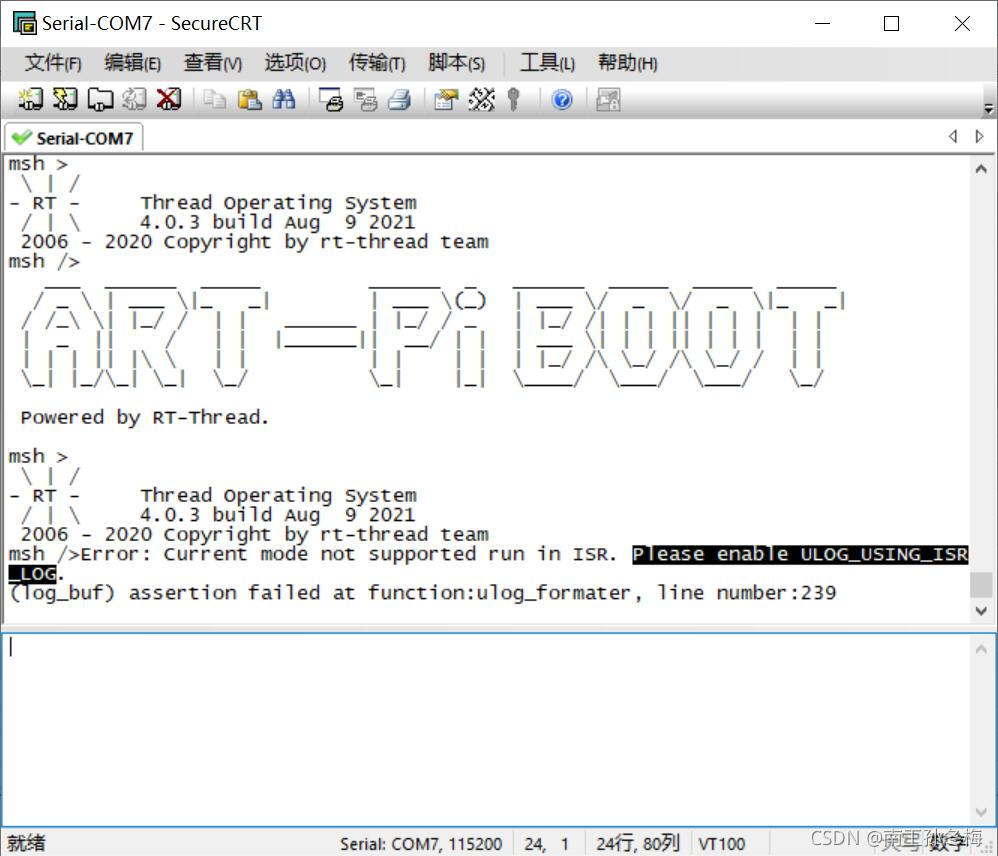This screenshot has height=856, width=998.
Task: Open Find with the binoculars icon
Action: coord(284,99)
